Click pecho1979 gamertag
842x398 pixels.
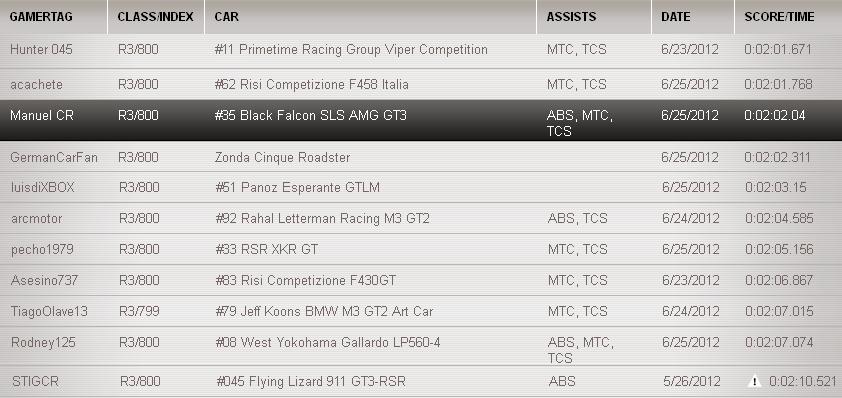click(x=42, y=250)
